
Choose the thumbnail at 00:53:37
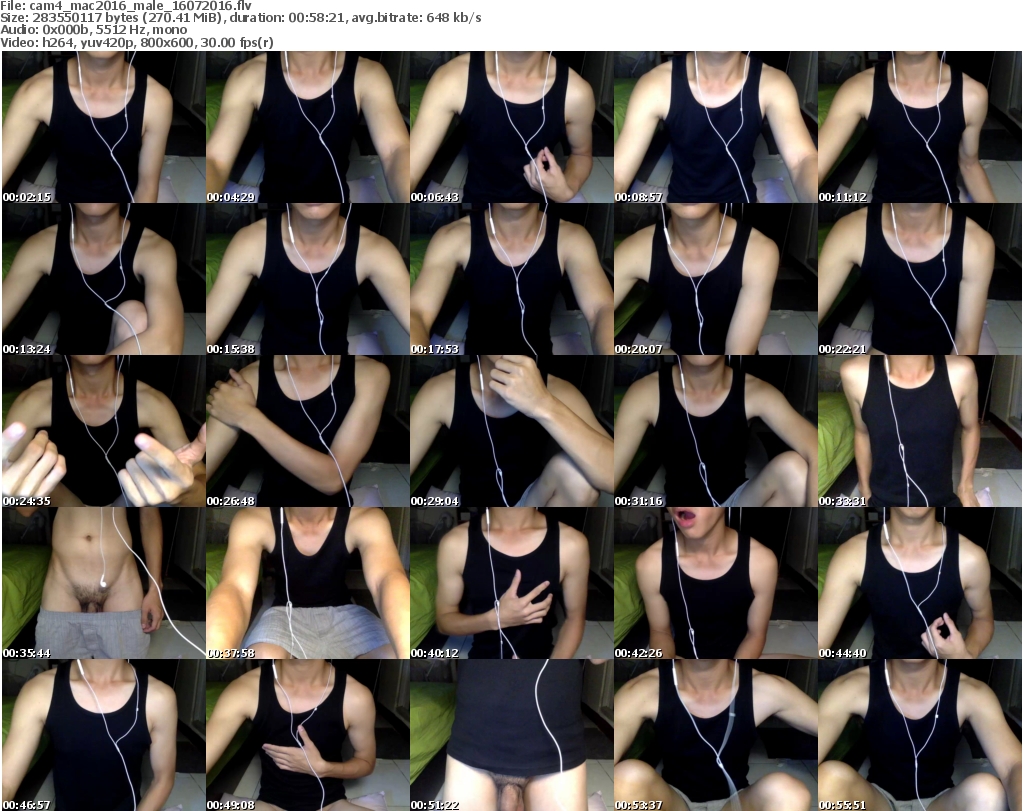click(716, 735)
